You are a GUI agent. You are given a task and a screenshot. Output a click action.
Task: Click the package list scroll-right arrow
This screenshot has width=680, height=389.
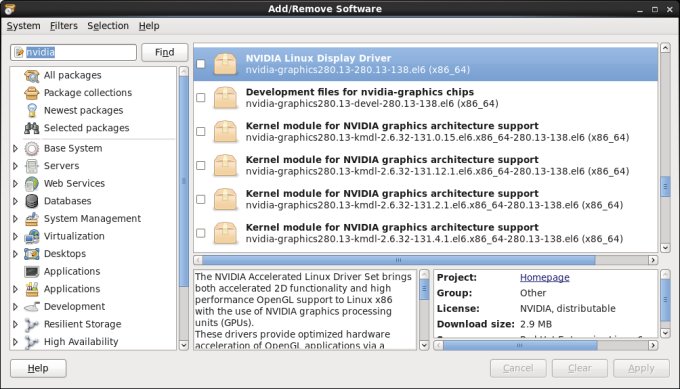653,260
